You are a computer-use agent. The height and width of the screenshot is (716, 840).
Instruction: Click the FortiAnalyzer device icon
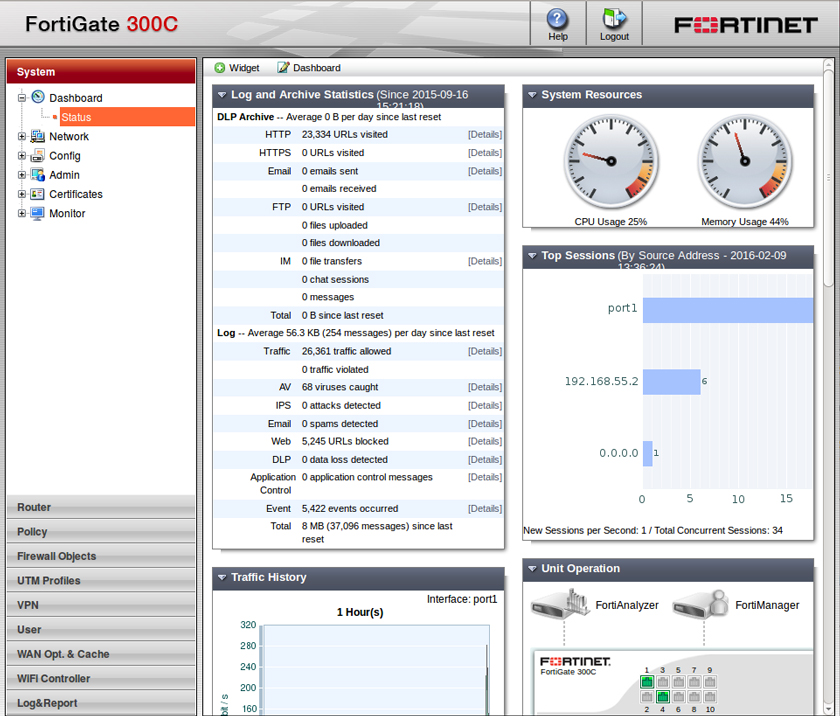tap(560, 605)
